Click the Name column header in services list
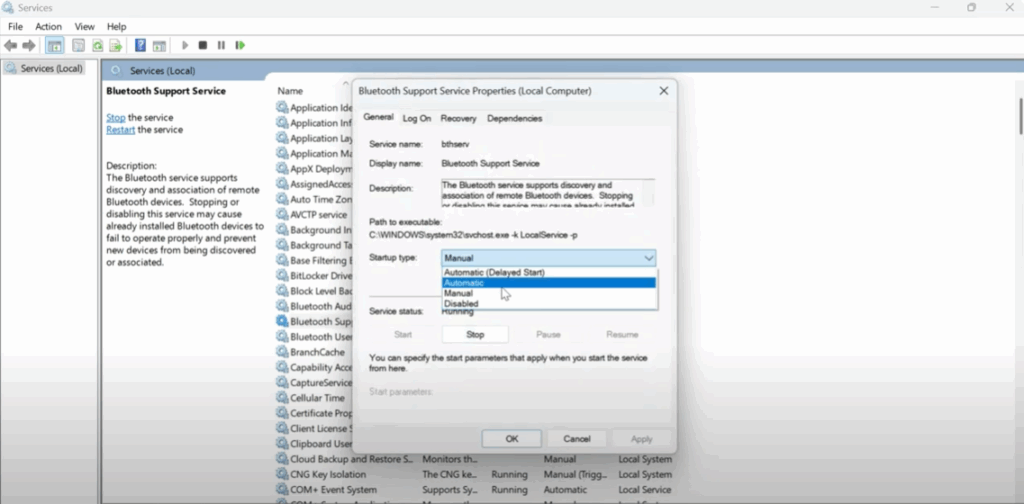This screenshot has height=504, width=1024. [x=290, y=91]
